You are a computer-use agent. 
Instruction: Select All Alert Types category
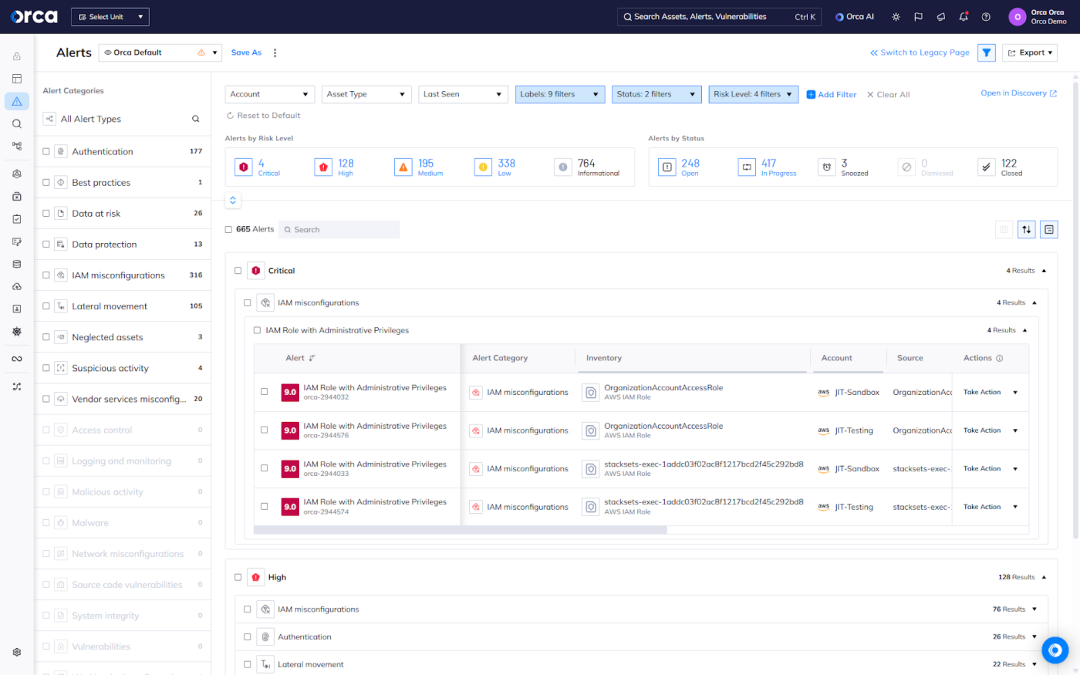pos(91,118)
